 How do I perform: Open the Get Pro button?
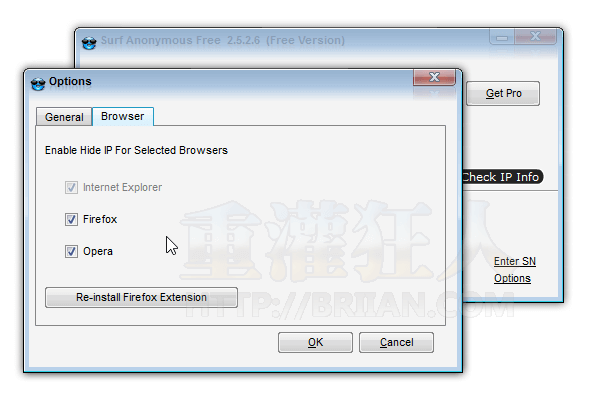pos(503,93)
